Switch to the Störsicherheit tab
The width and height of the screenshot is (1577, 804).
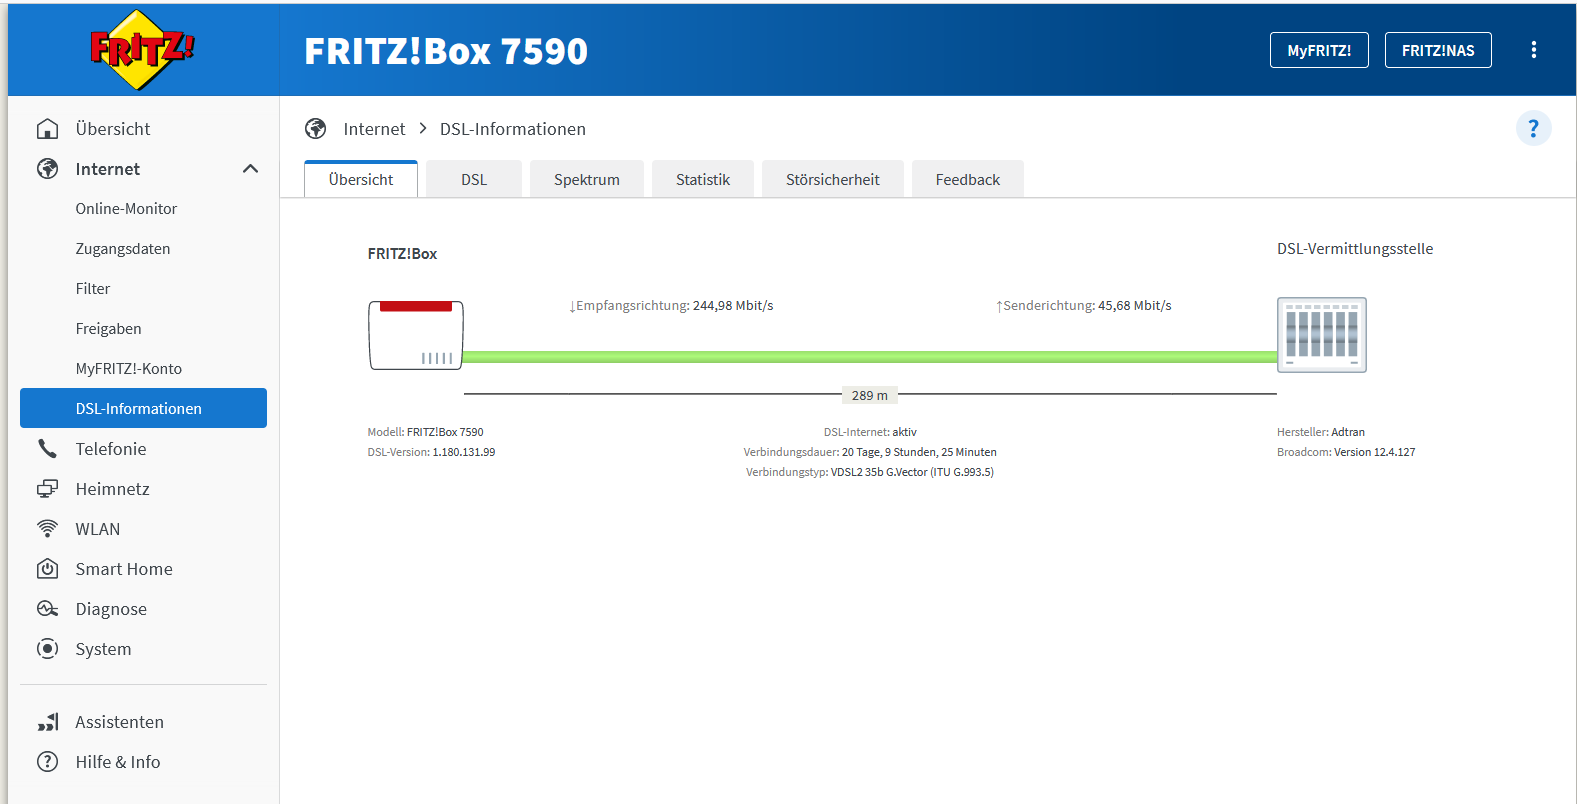point(833,179)
